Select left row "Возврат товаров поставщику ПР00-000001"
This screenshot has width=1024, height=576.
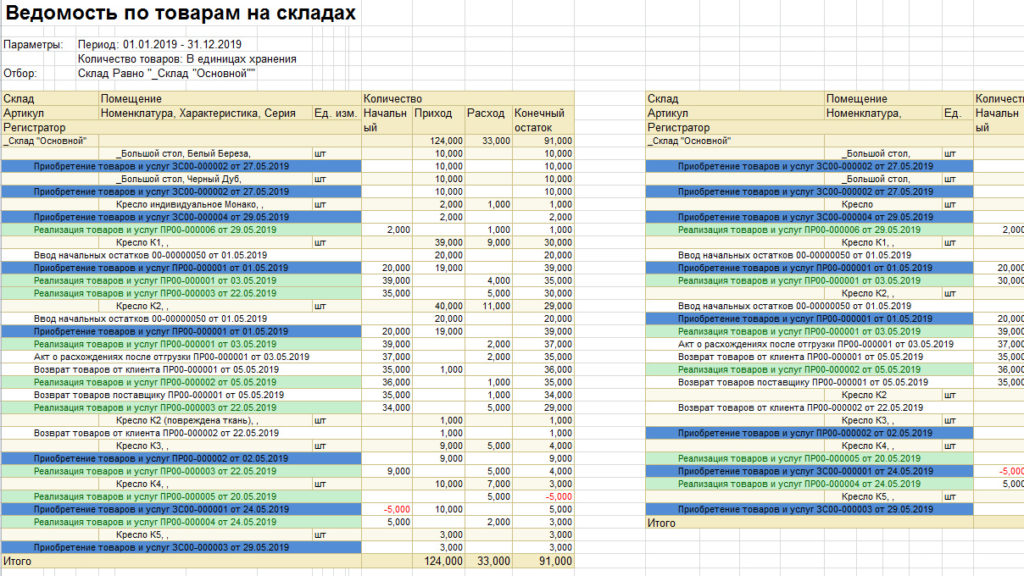coord(182,394)
